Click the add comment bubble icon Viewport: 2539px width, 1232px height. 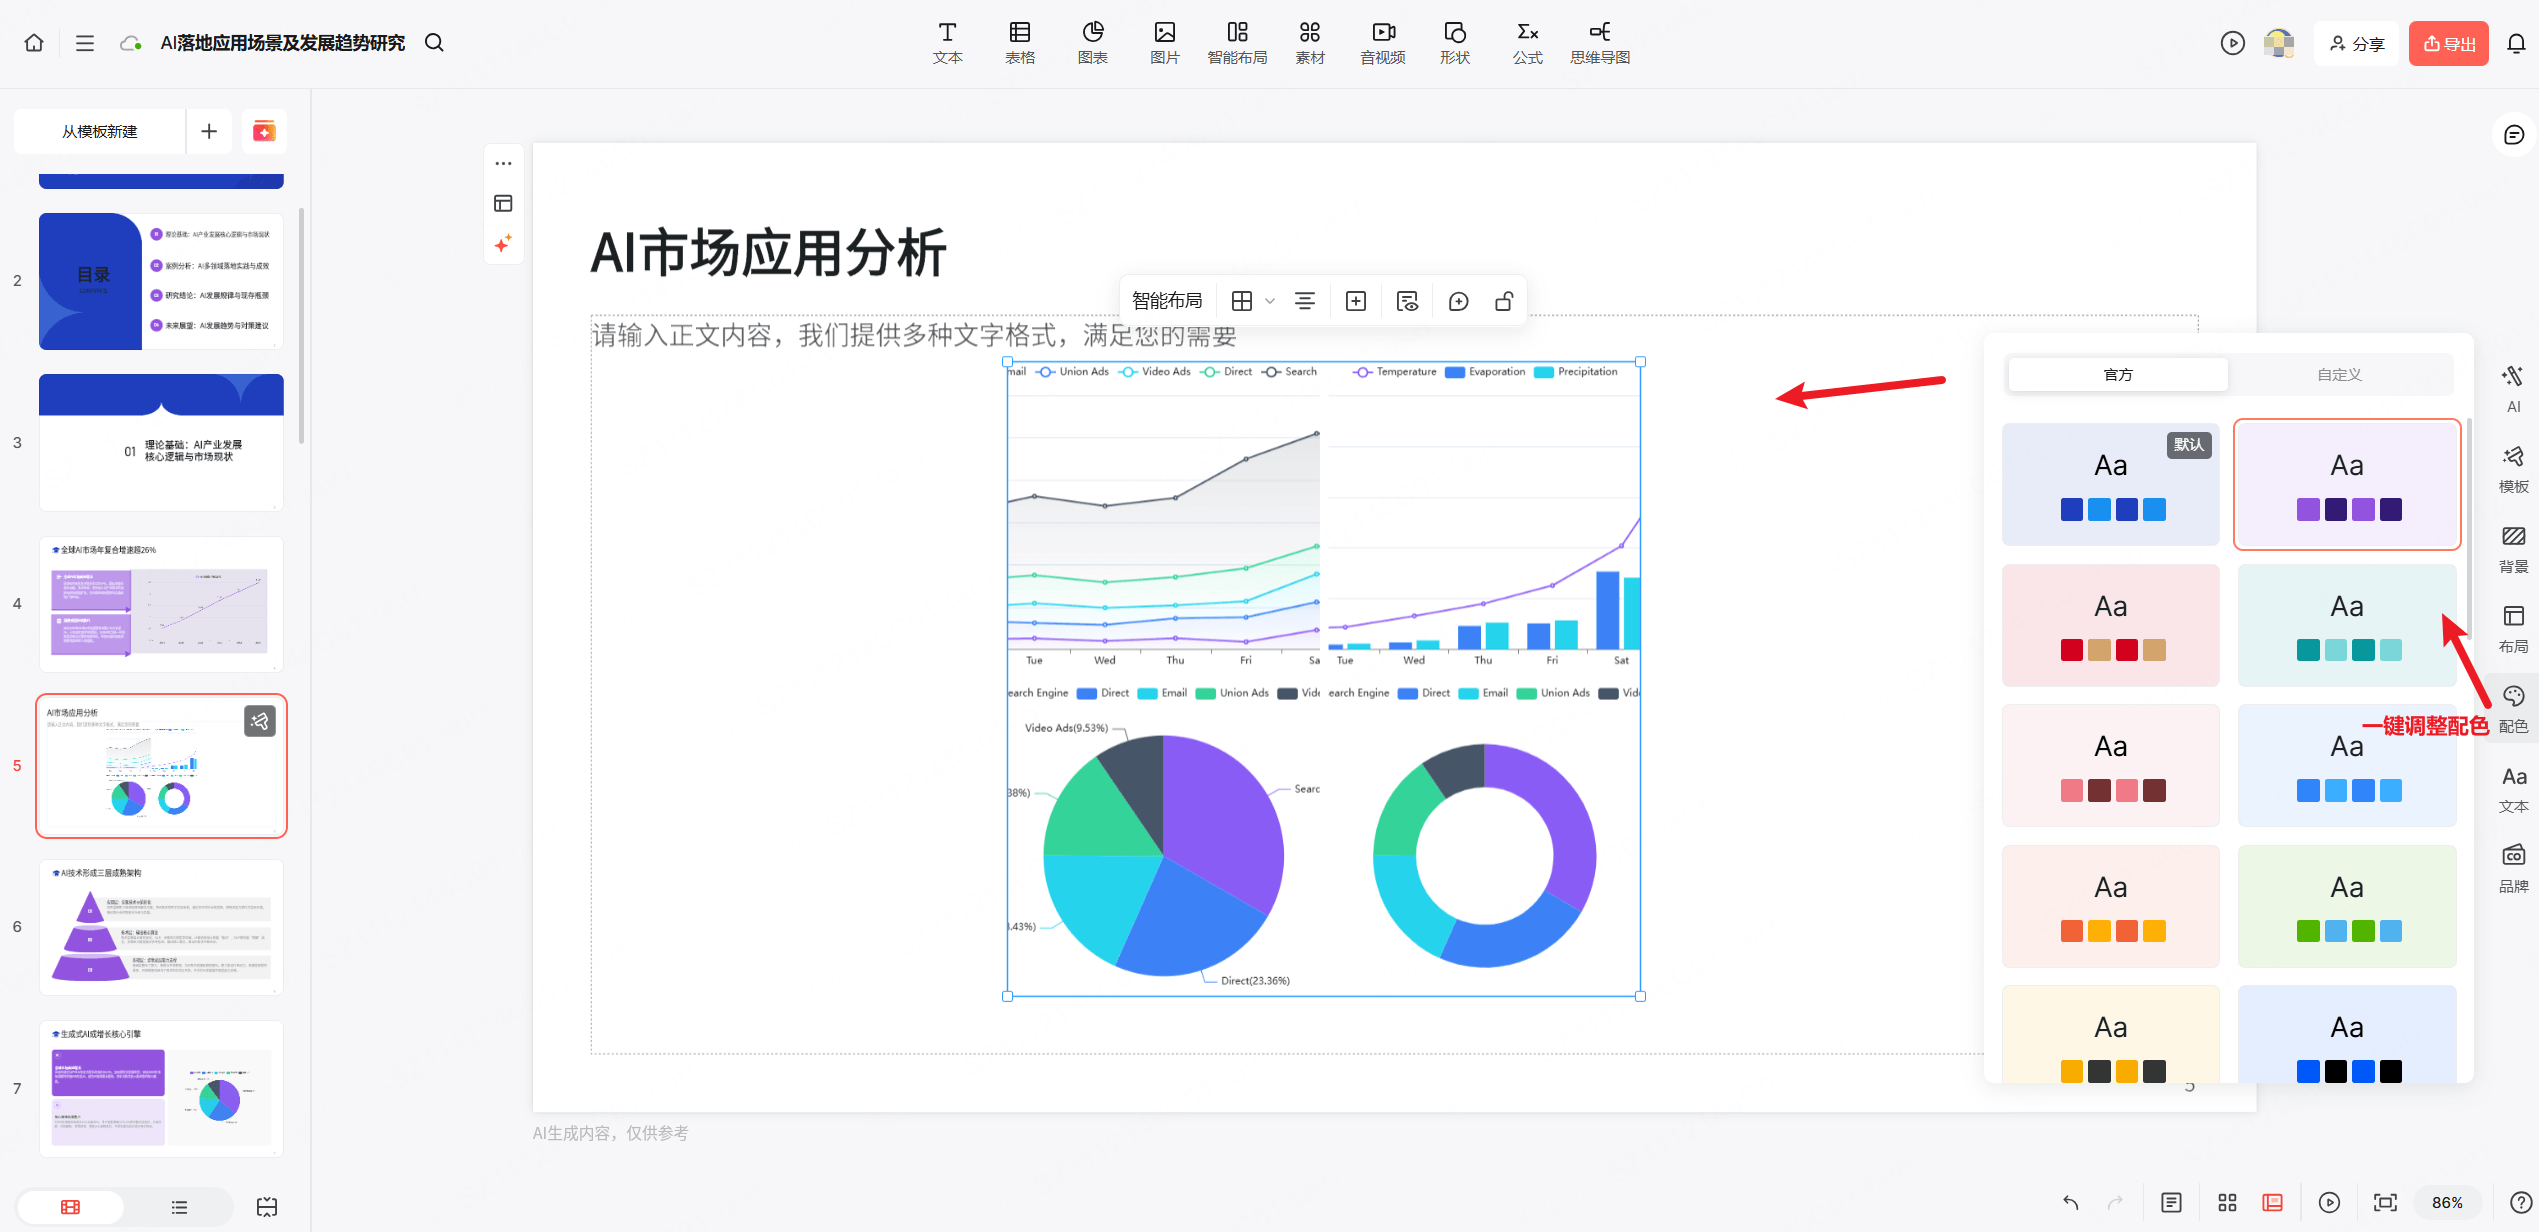pos(1458,301)
